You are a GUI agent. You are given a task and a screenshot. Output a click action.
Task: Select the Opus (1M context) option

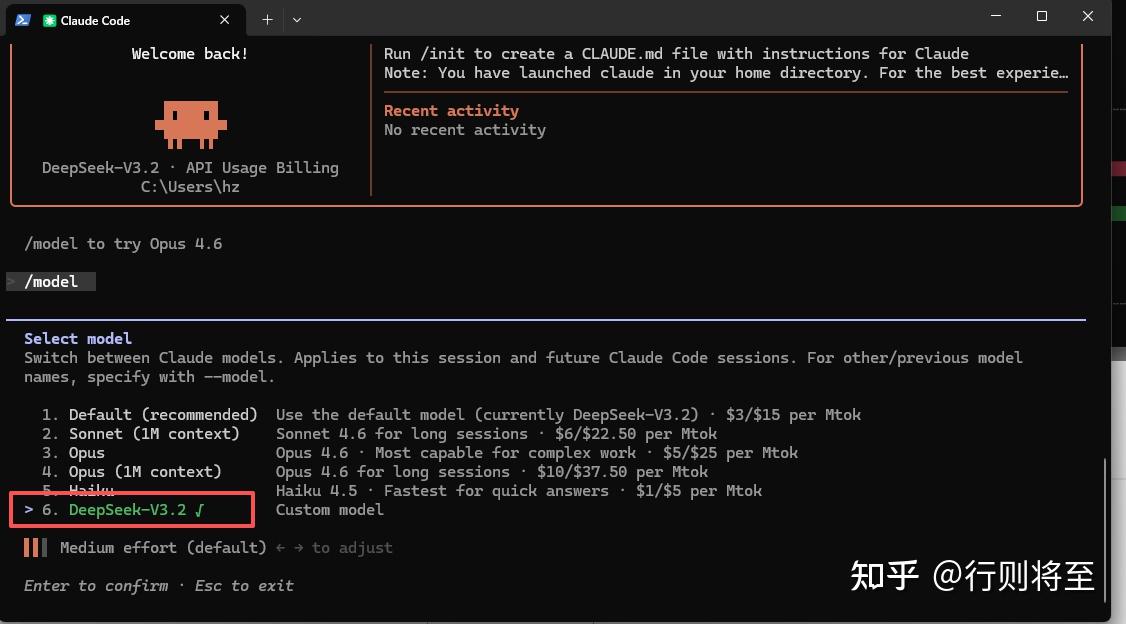click(145, 472)
